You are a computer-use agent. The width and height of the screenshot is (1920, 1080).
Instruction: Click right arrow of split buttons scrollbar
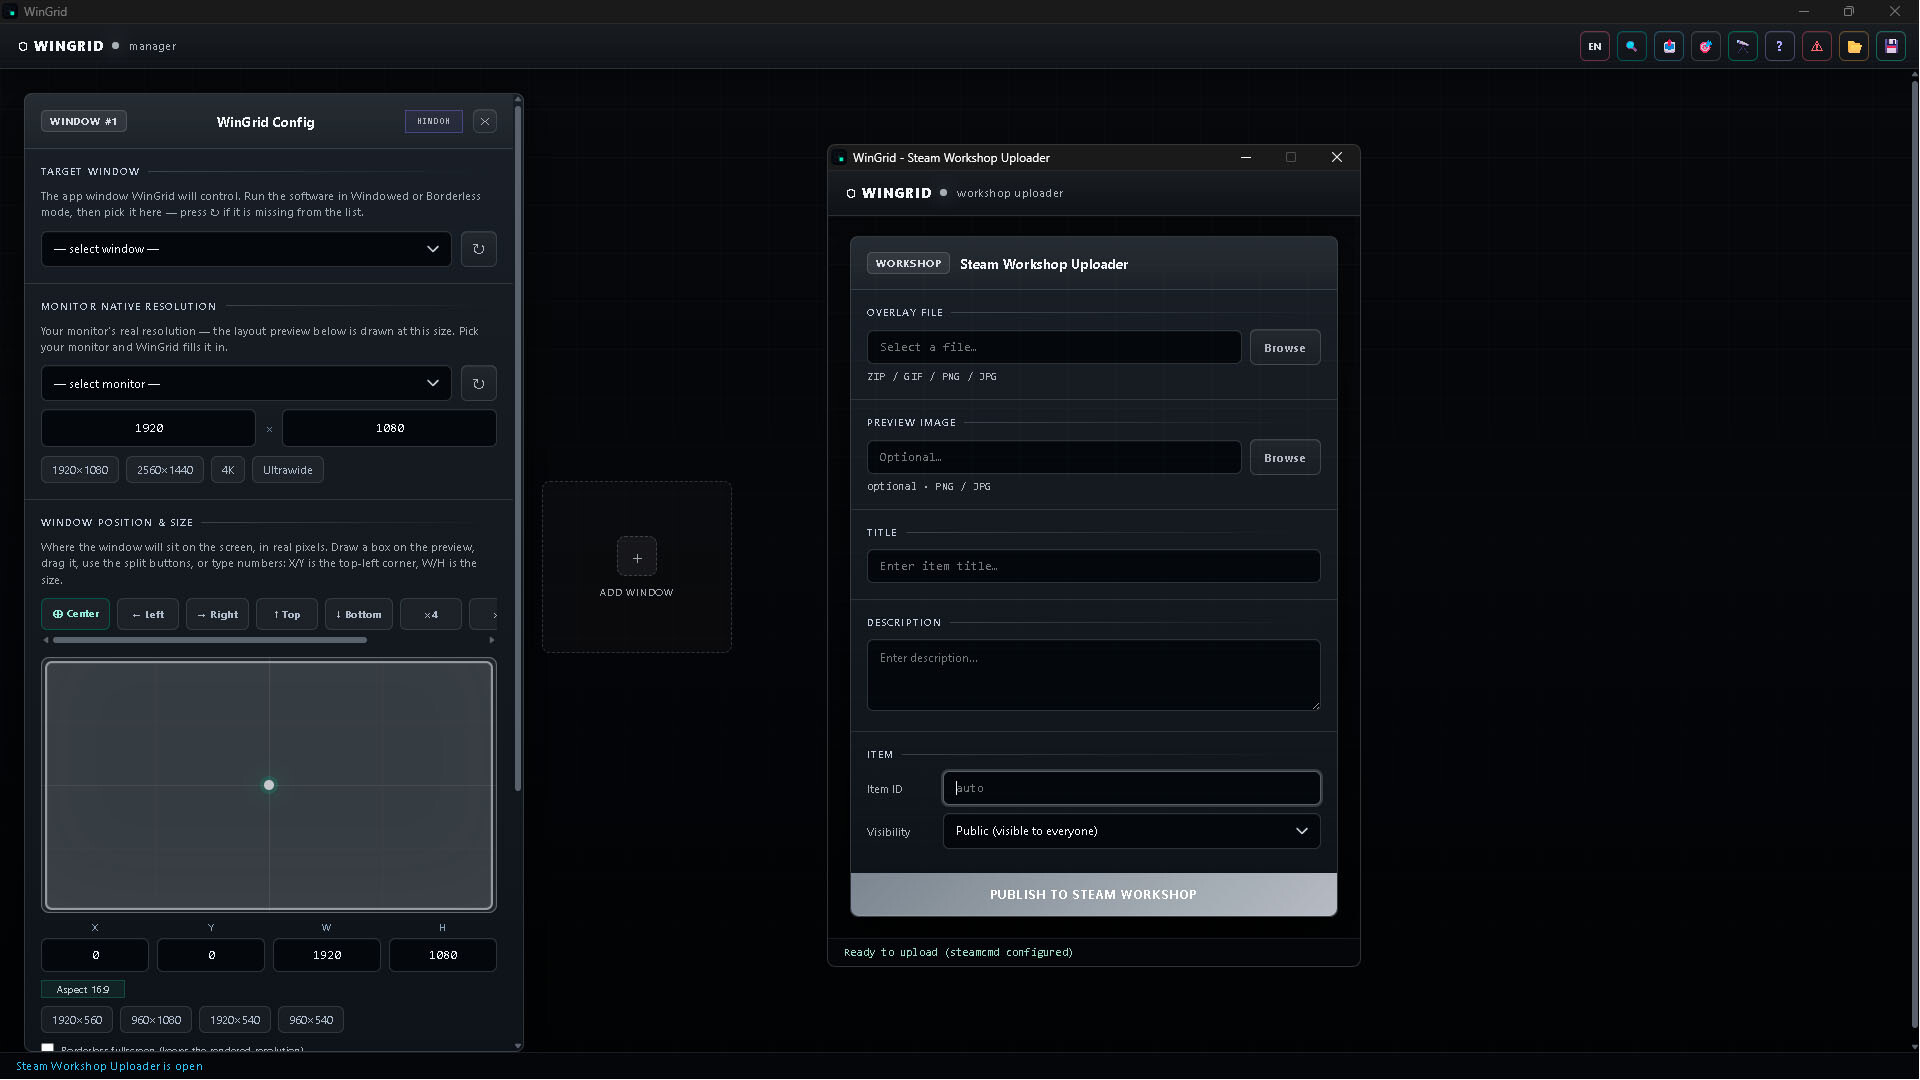click(491, 640)
